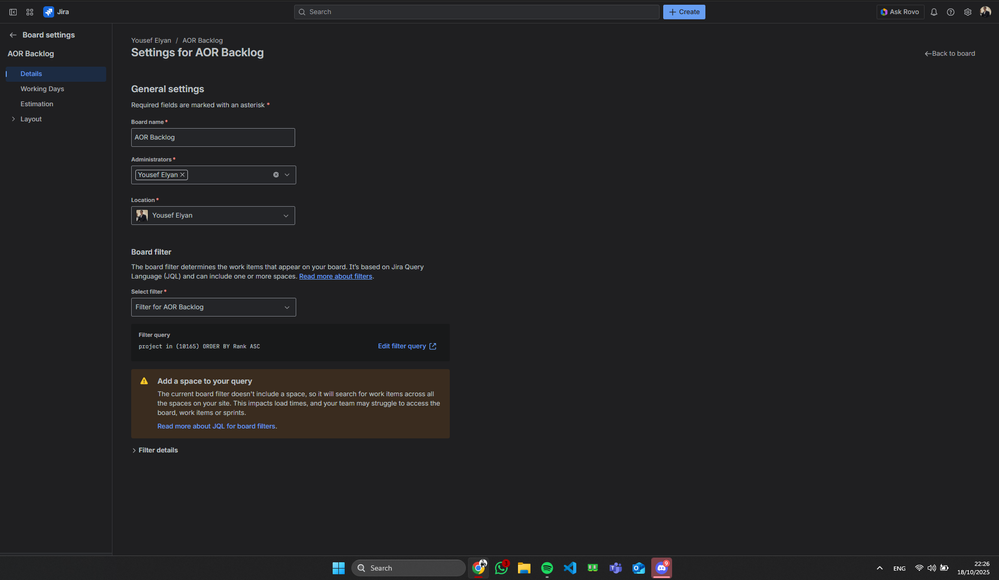Clear all administrators using the x icon

click(x=275, y=173)
